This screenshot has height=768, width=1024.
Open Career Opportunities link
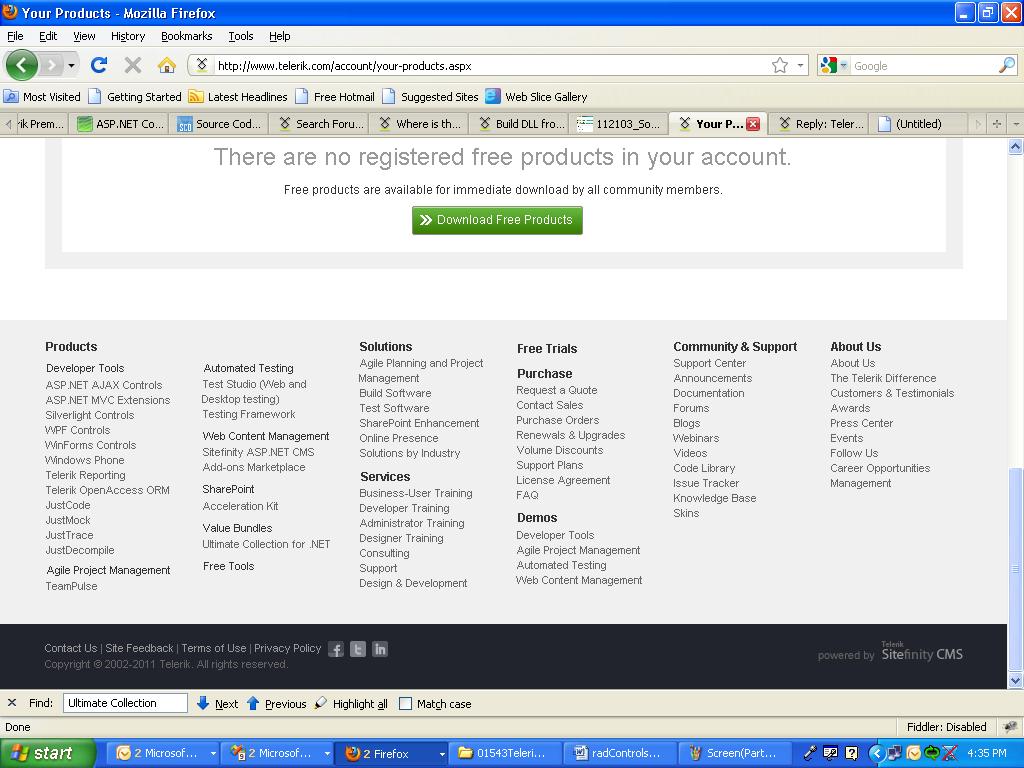(x=880, y=468)
